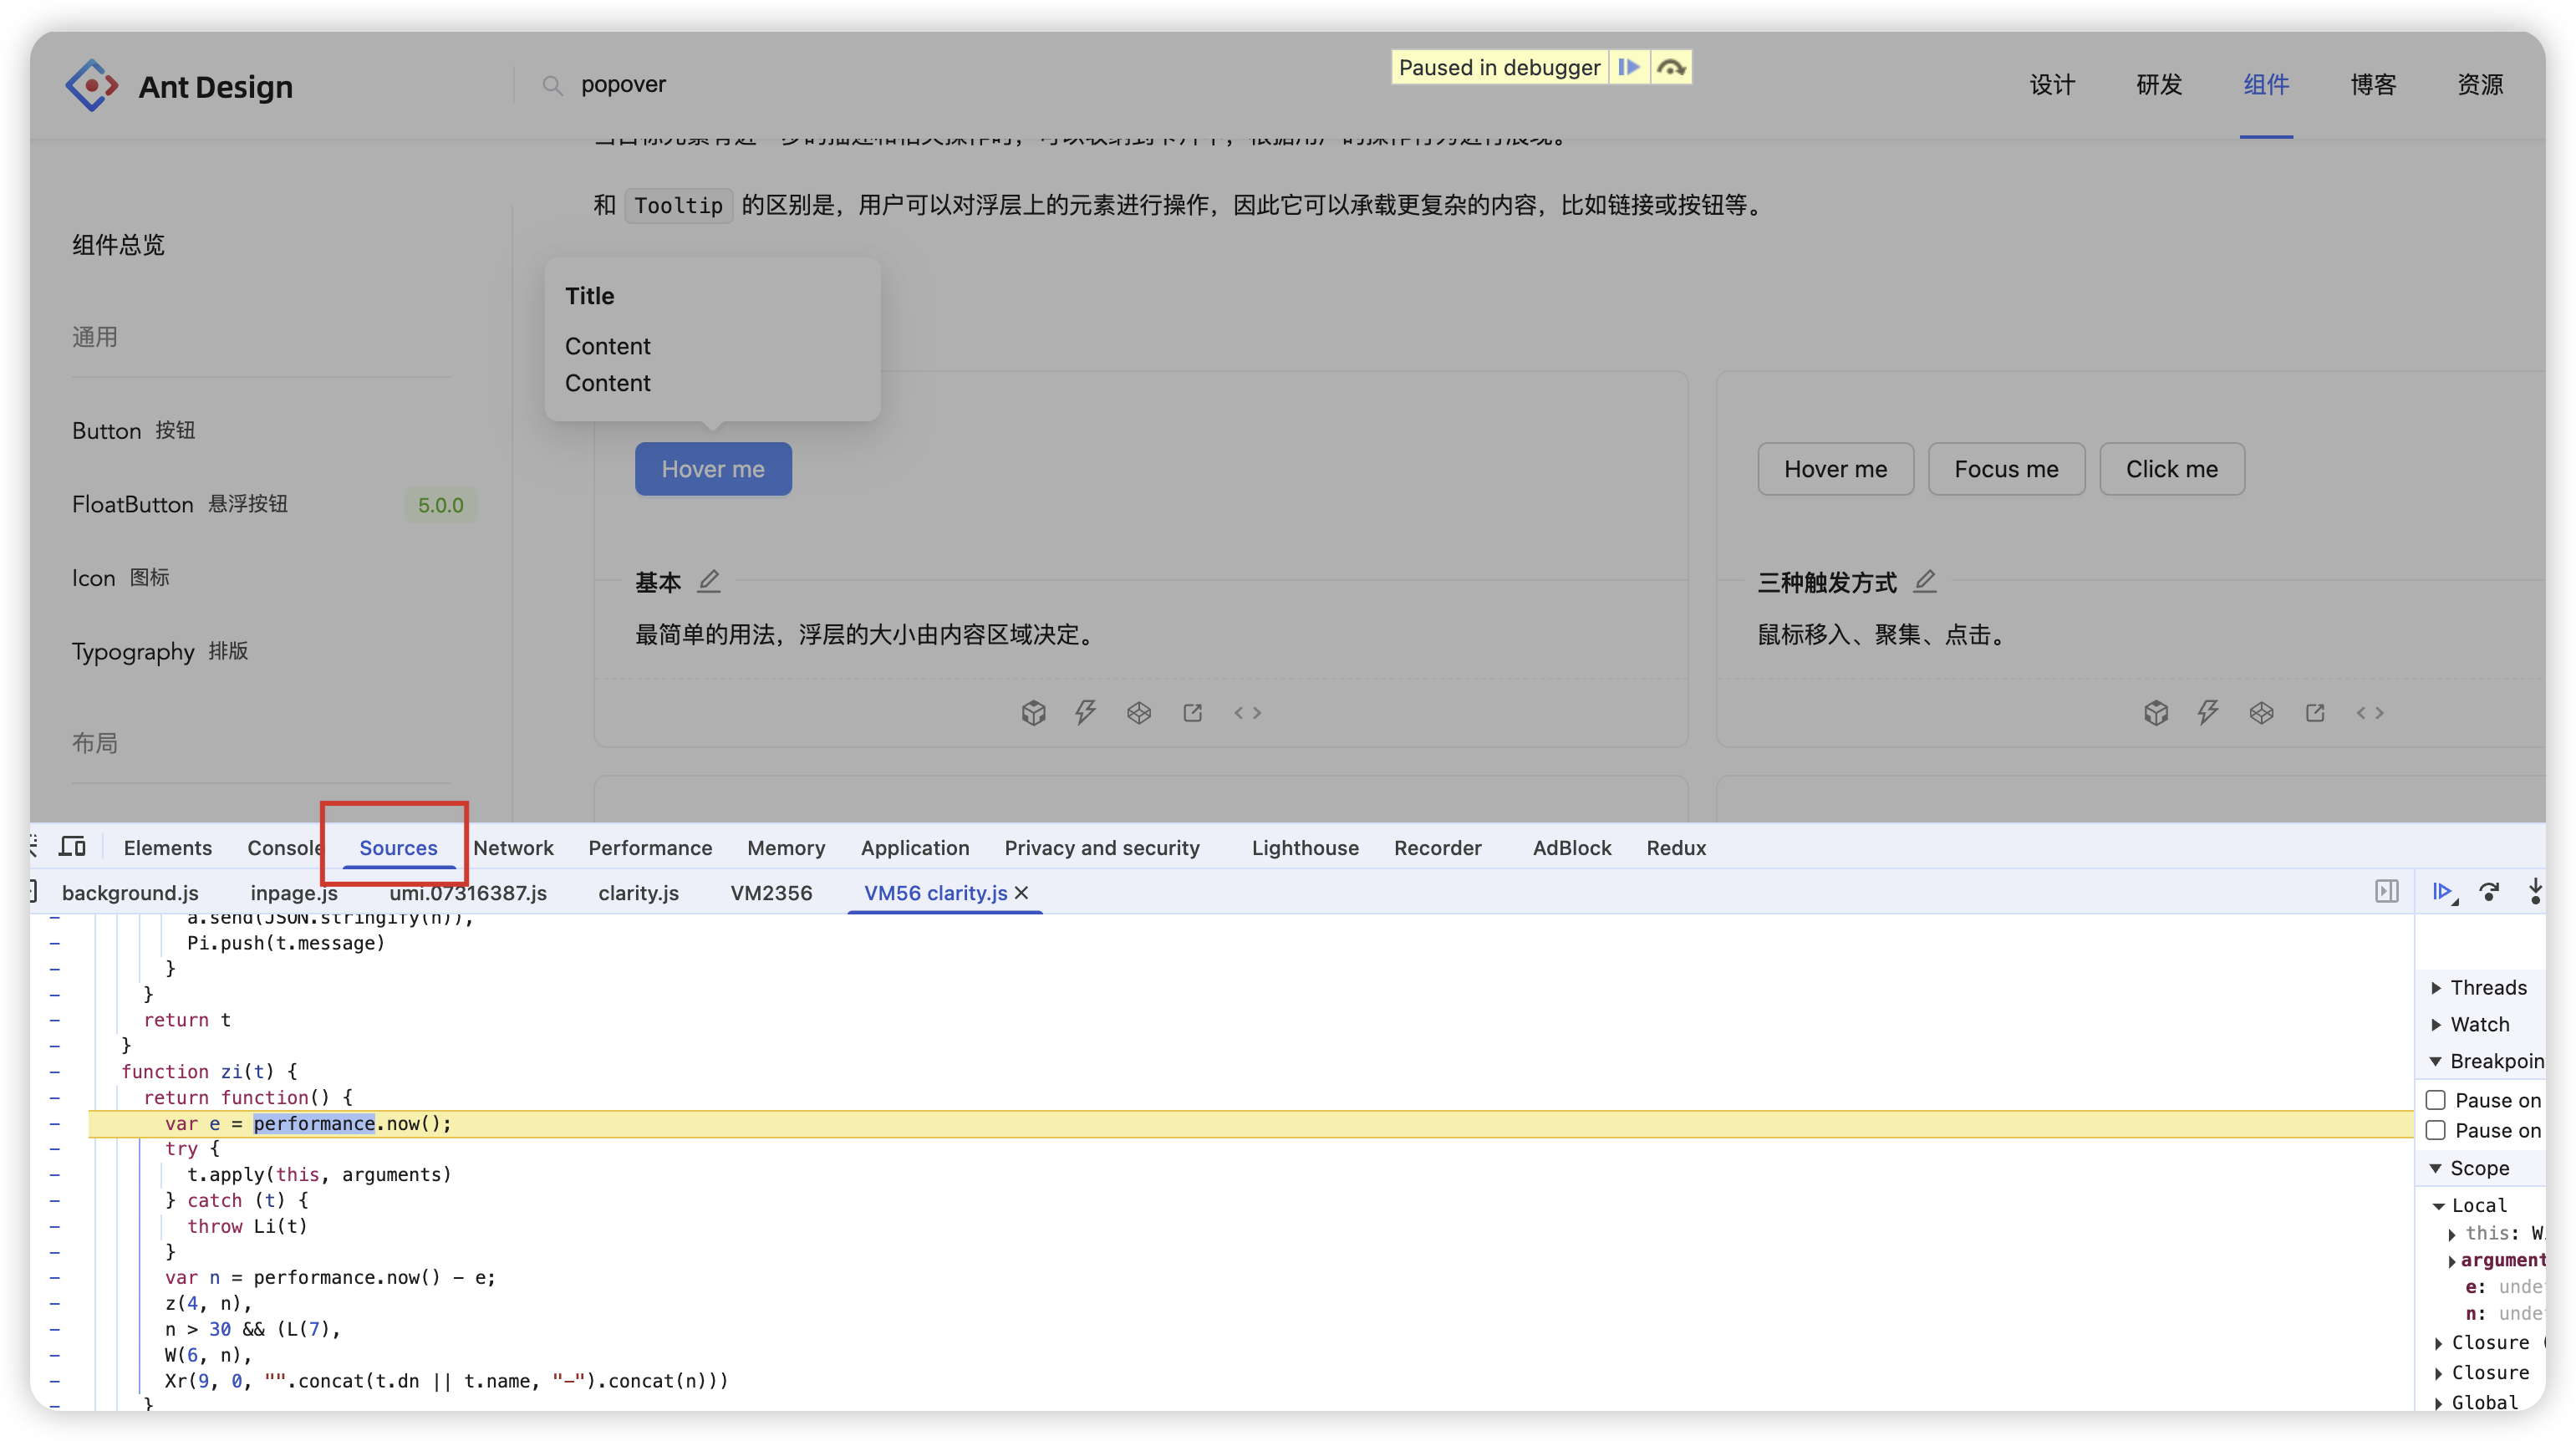
Task: Resume script execution in the paused overlay
Action: pos(1629,67)
